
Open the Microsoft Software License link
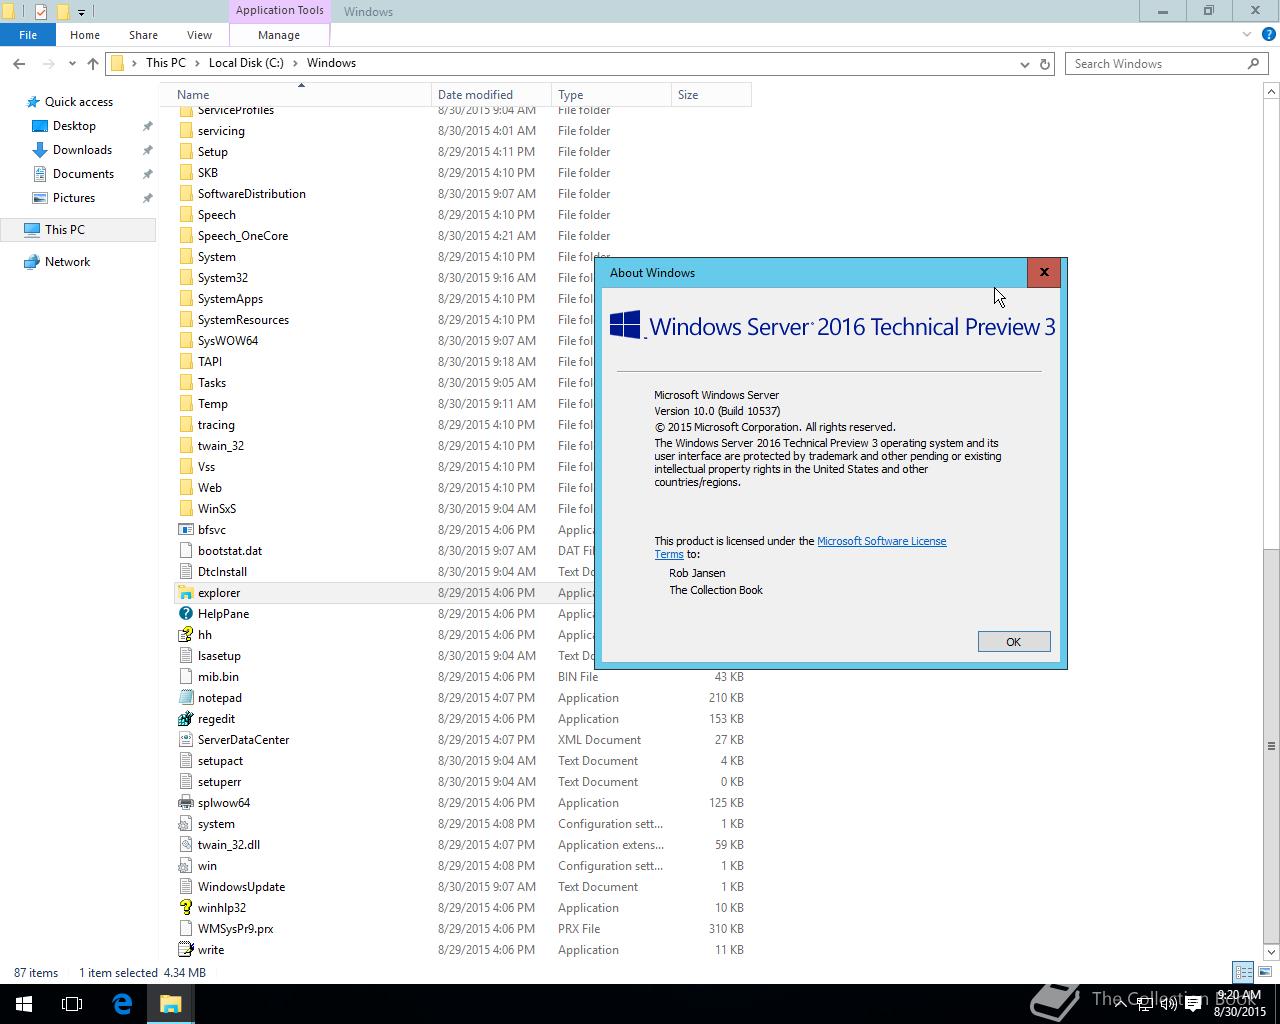pos(881,541)
